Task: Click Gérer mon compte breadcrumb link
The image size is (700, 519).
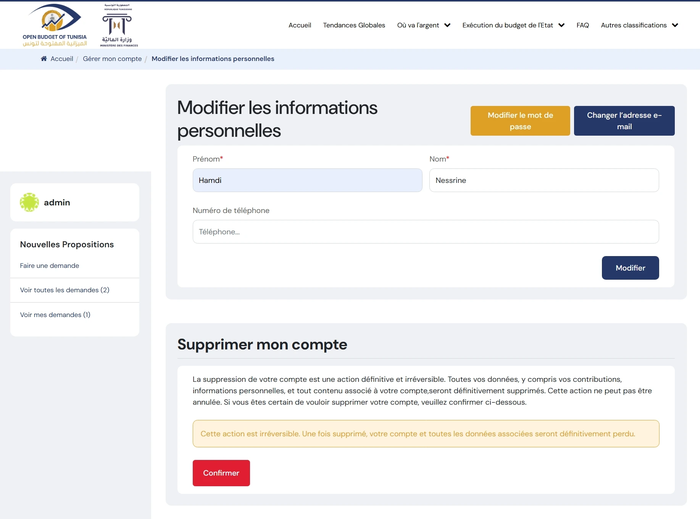Action: click(x=112, y=59)
